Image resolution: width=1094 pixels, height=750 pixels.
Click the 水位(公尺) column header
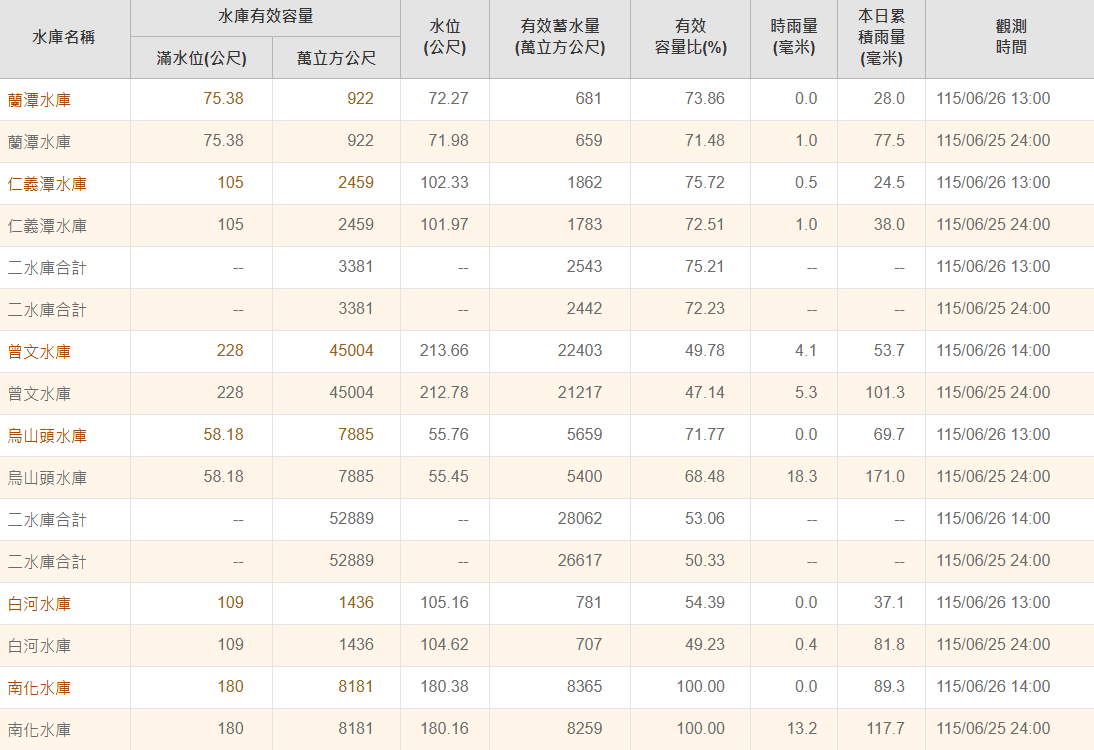445,37
